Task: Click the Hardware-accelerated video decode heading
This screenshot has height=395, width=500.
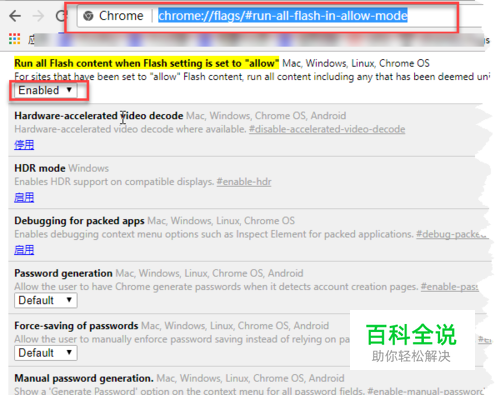Action: pyautogui.click(x=99, y=116)
